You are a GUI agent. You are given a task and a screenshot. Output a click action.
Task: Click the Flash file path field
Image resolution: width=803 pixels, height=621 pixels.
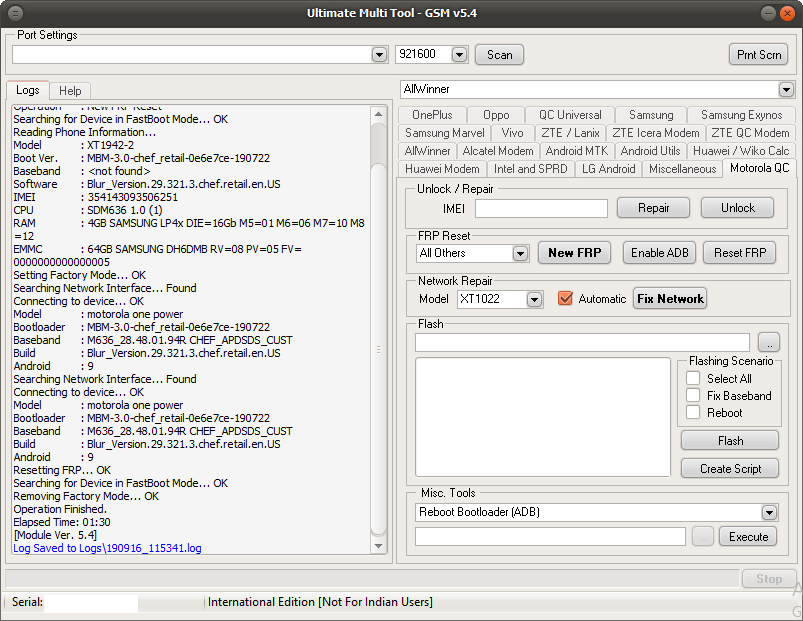click(x=582, y=342)
